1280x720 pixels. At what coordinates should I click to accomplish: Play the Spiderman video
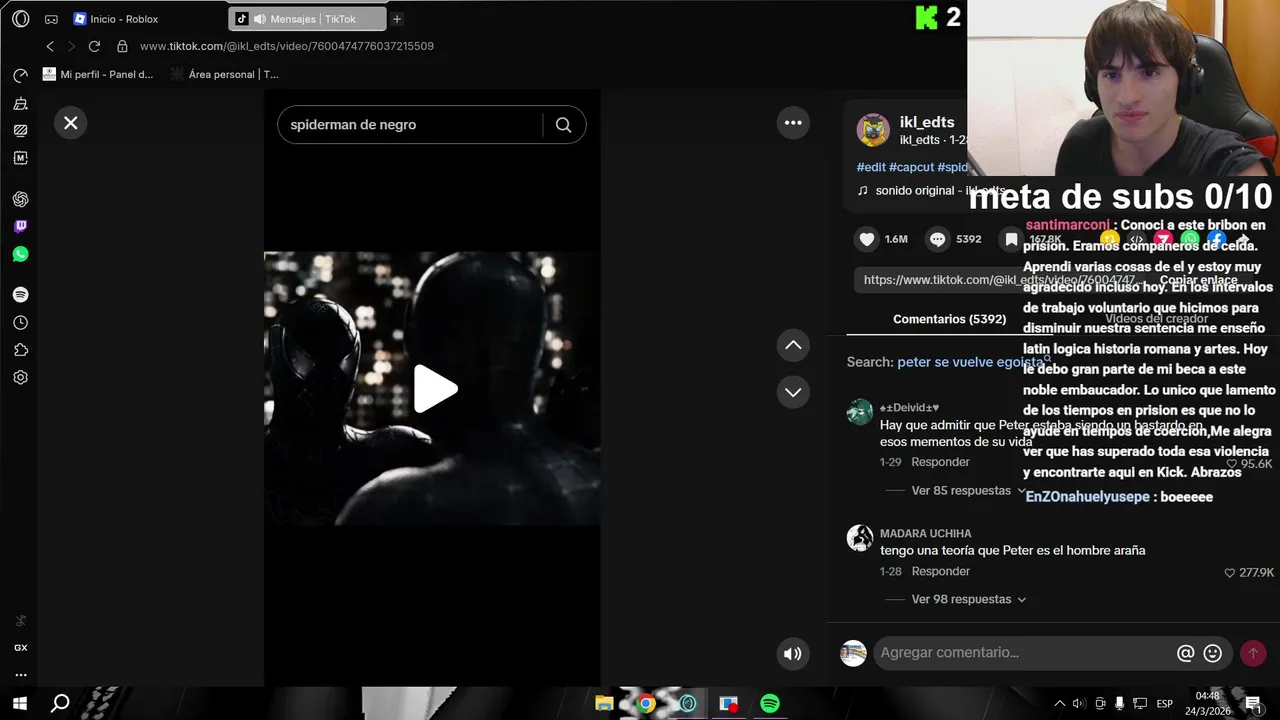click(x=435, y=389)
